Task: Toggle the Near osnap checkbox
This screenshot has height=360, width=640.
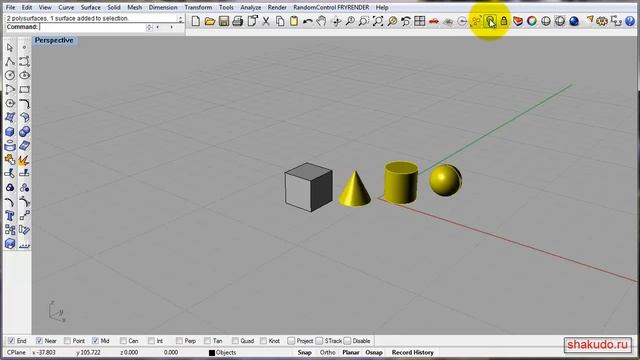Action: click(x=39, y=341)
